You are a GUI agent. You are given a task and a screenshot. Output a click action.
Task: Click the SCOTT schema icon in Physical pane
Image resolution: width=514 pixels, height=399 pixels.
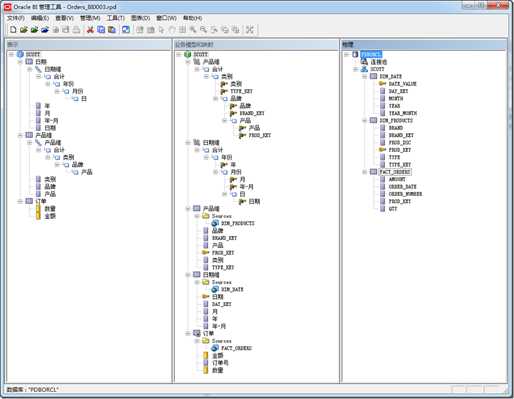click(x=364, y=69)
